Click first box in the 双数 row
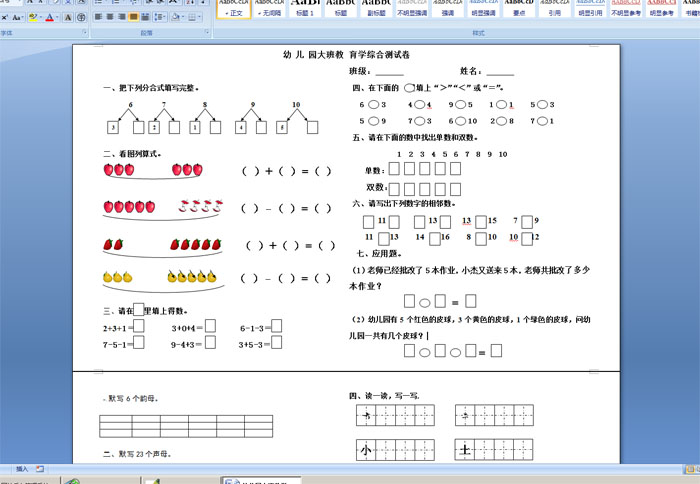 pos(394,189)
